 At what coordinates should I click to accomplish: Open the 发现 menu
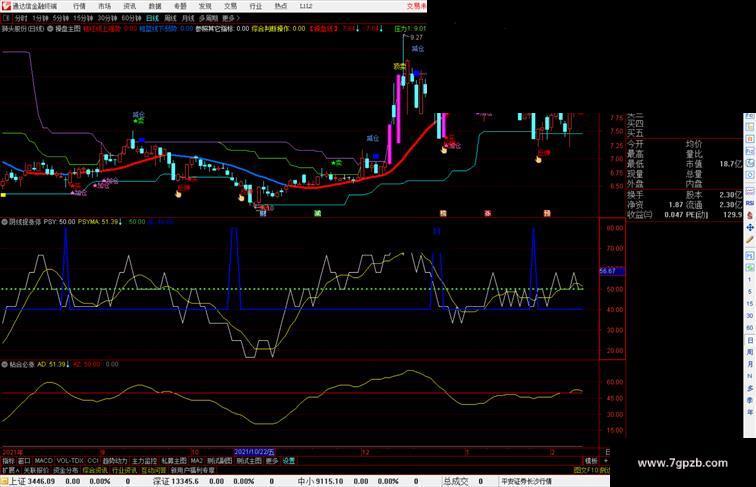pyautogui.click(x=205, y=6)
